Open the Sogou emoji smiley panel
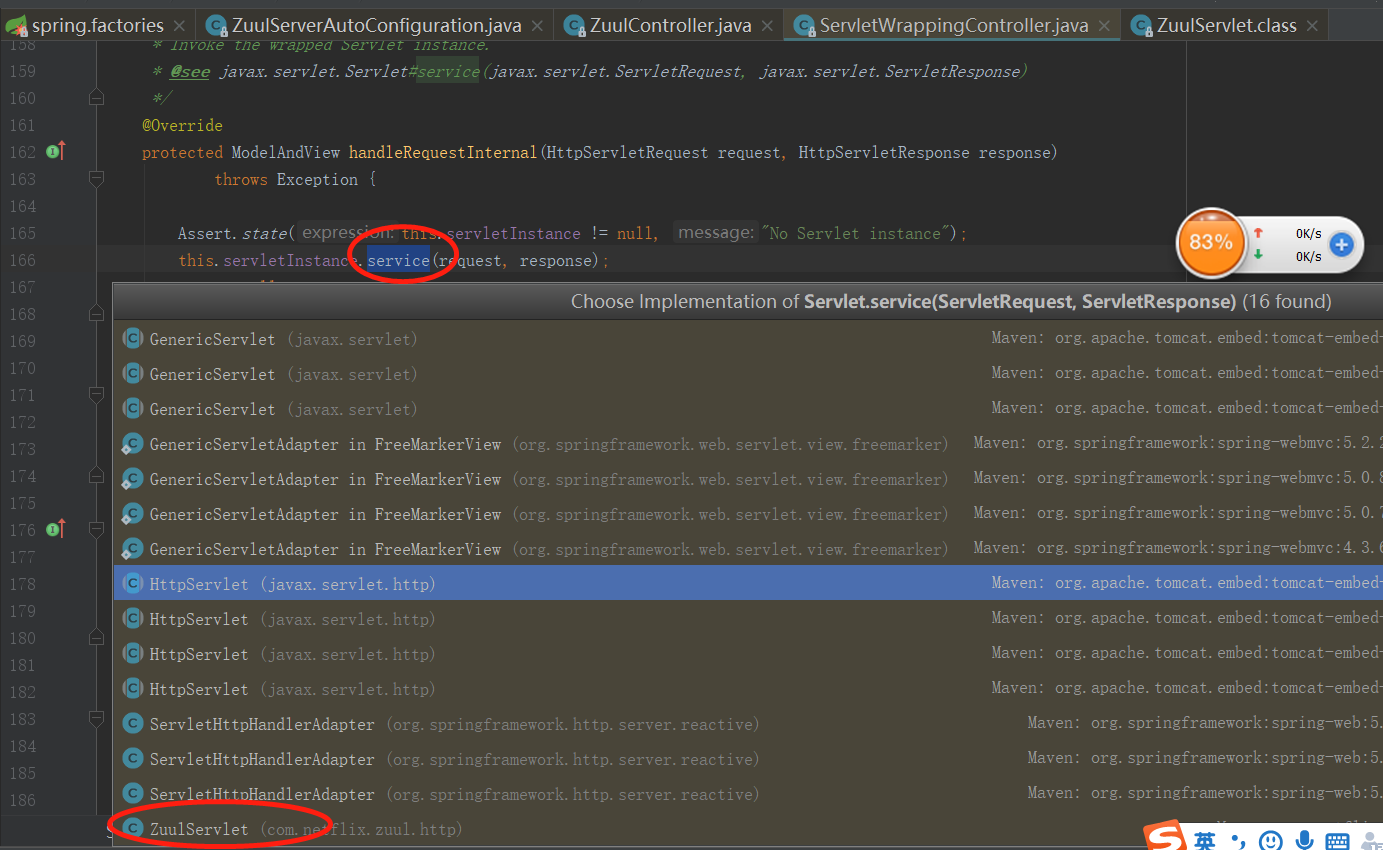1383x850 pixels. 1271,841
